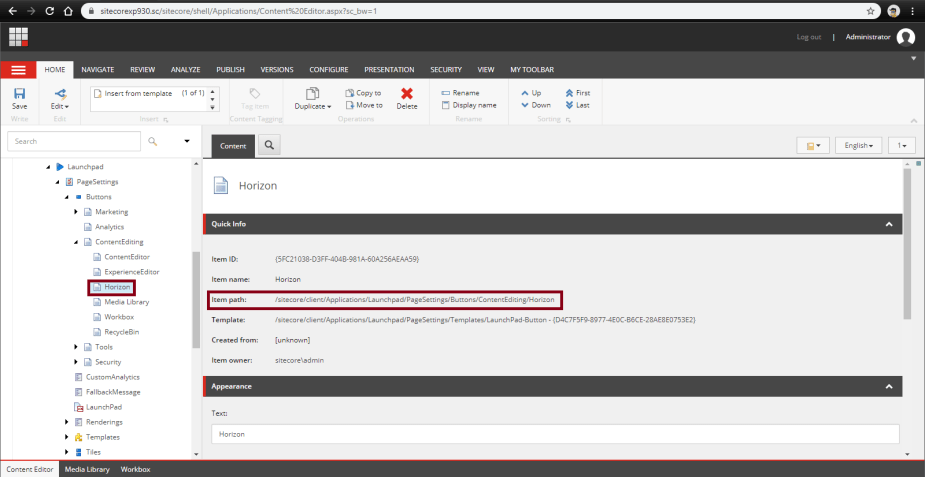Move item Up in sorting

coord(531,93)
